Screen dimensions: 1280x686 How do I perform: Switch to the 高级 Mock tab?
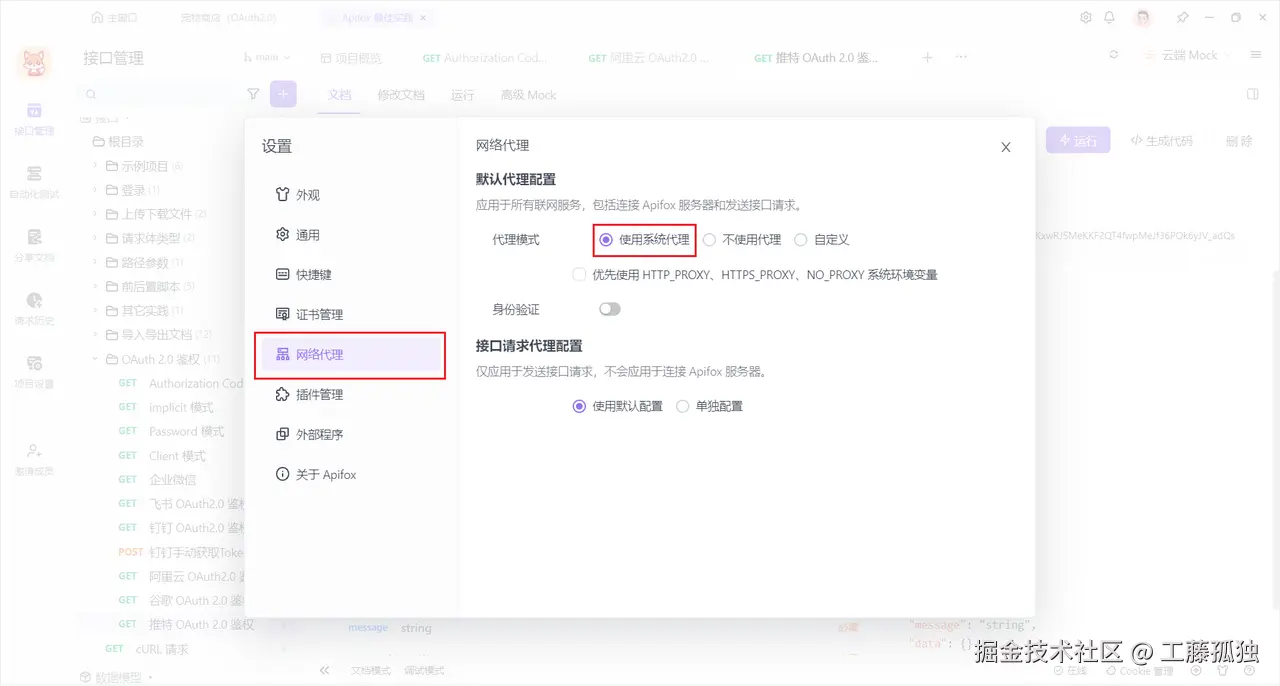tap(528, 94)
